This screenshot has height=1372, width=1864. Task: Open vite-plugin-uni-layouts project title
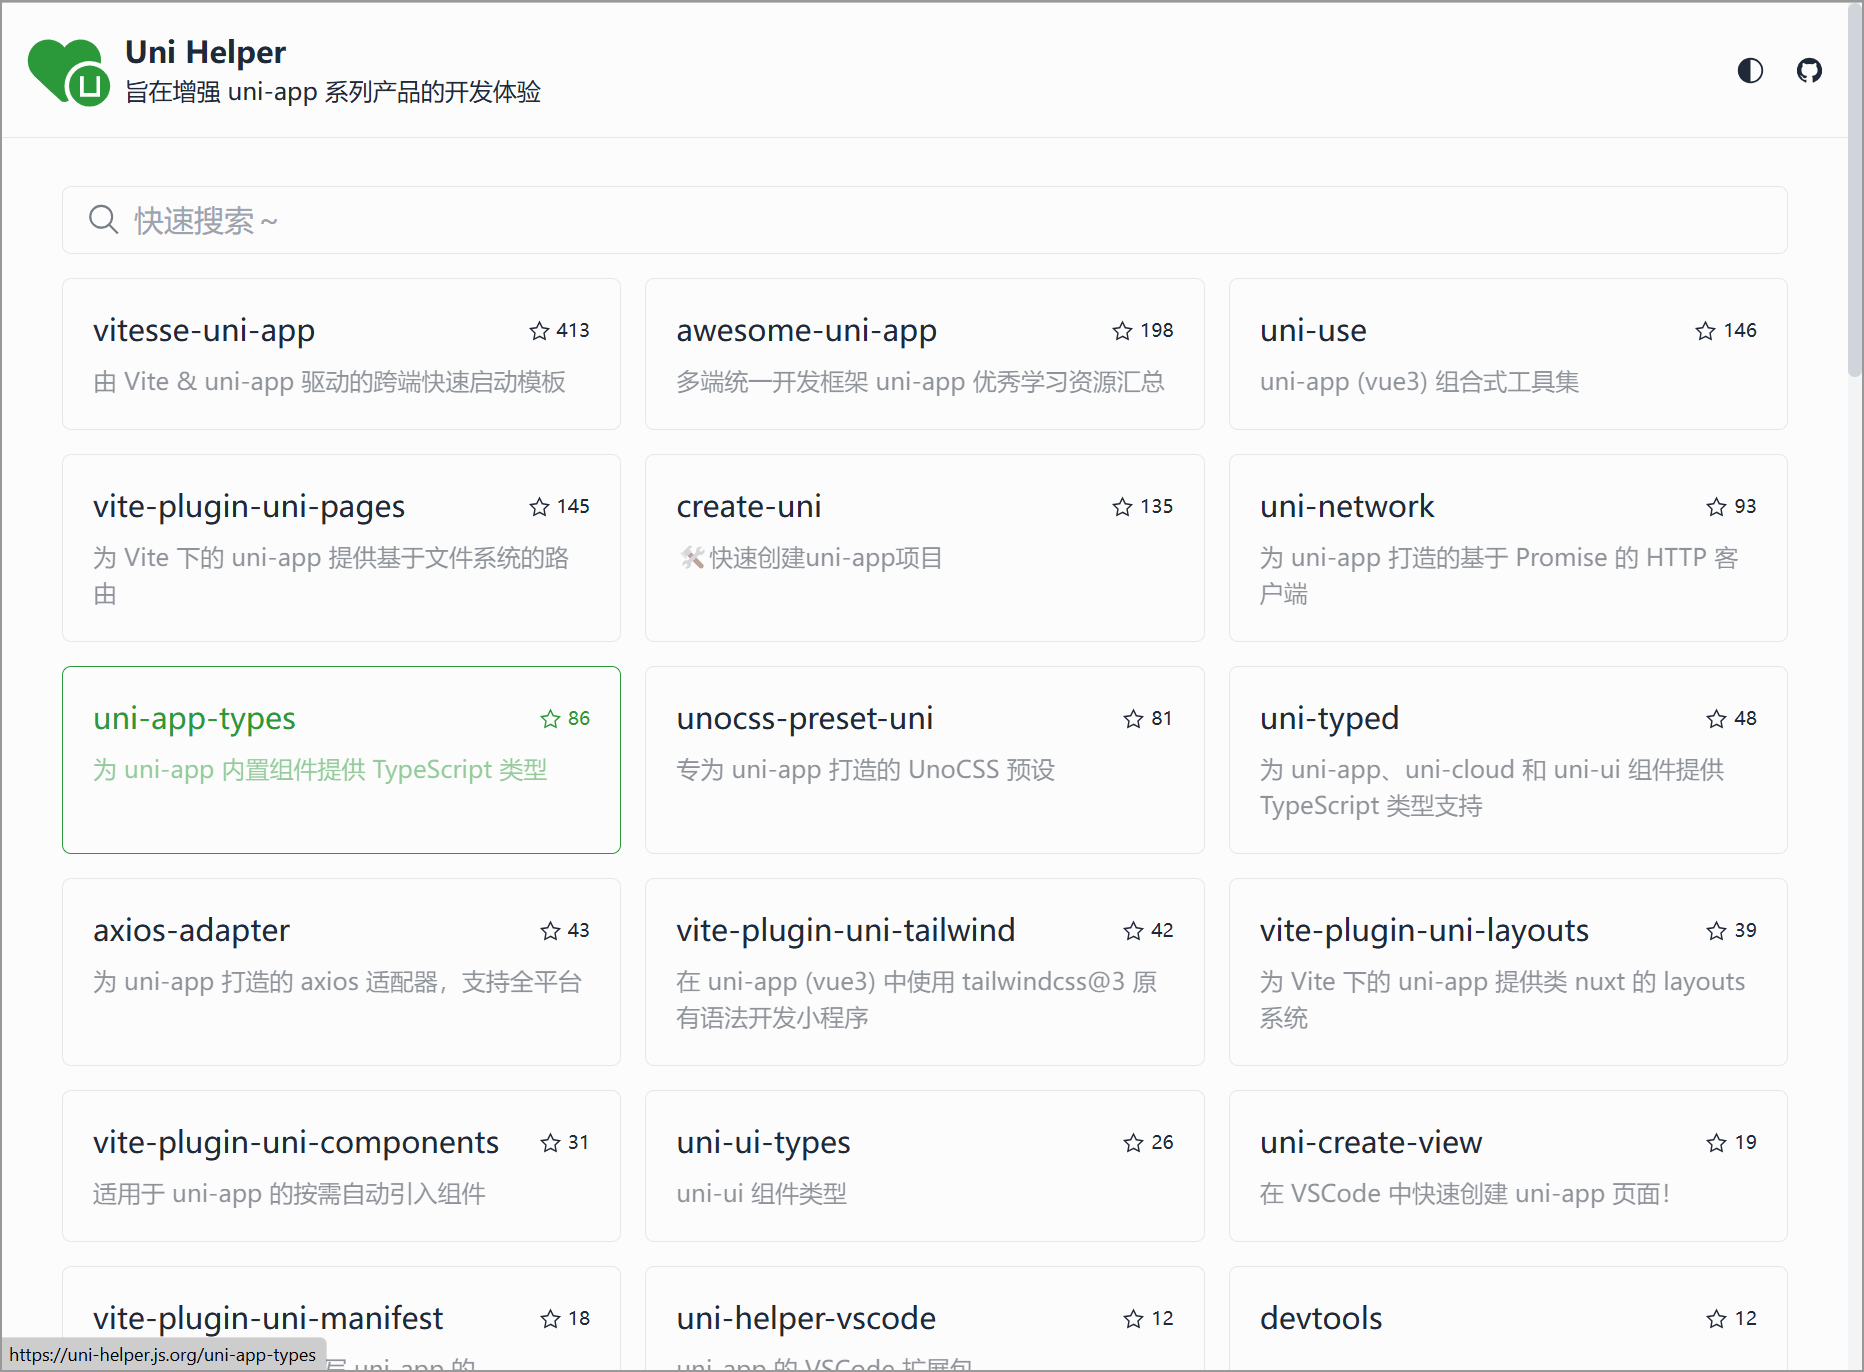coord(1424,930)
